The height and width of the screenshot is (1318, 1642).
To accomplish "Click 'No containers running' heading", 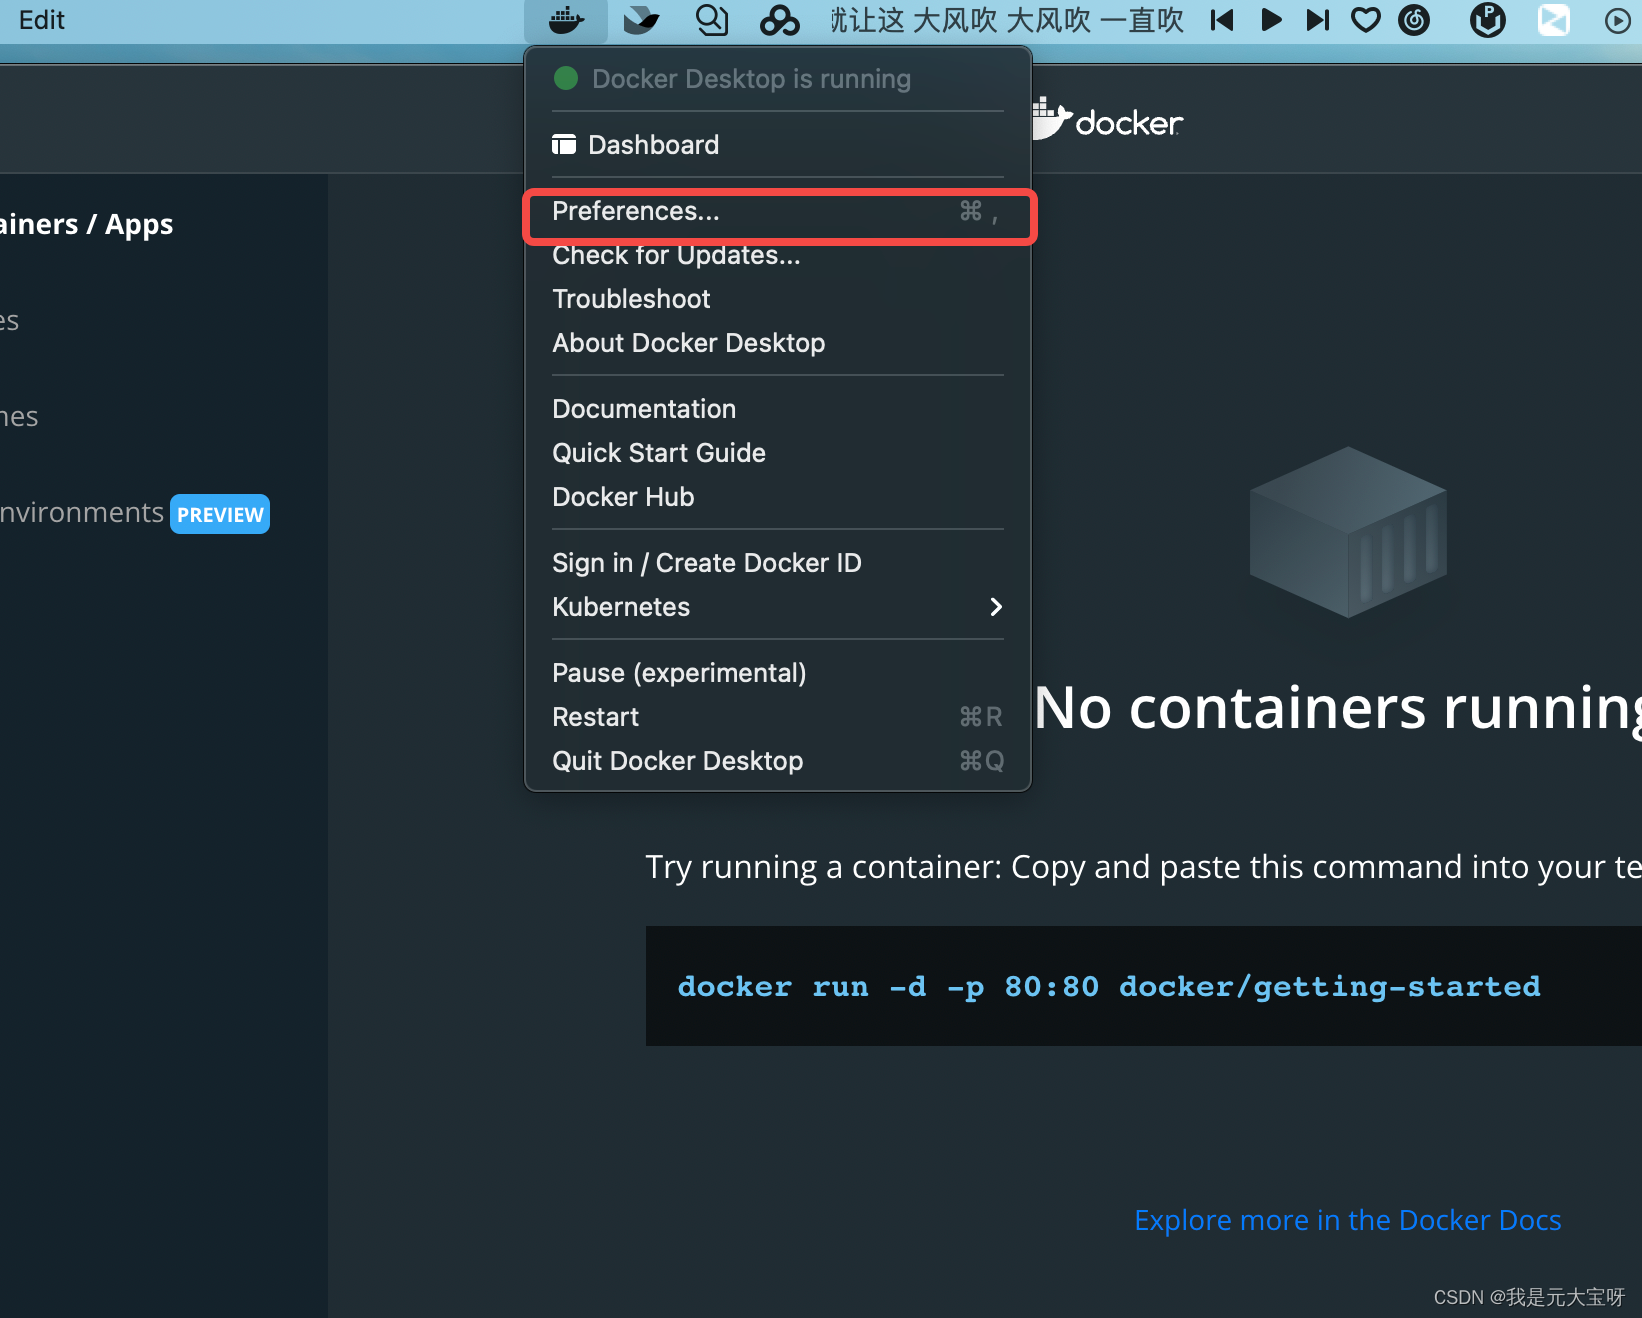I will tap(1337, 708).
